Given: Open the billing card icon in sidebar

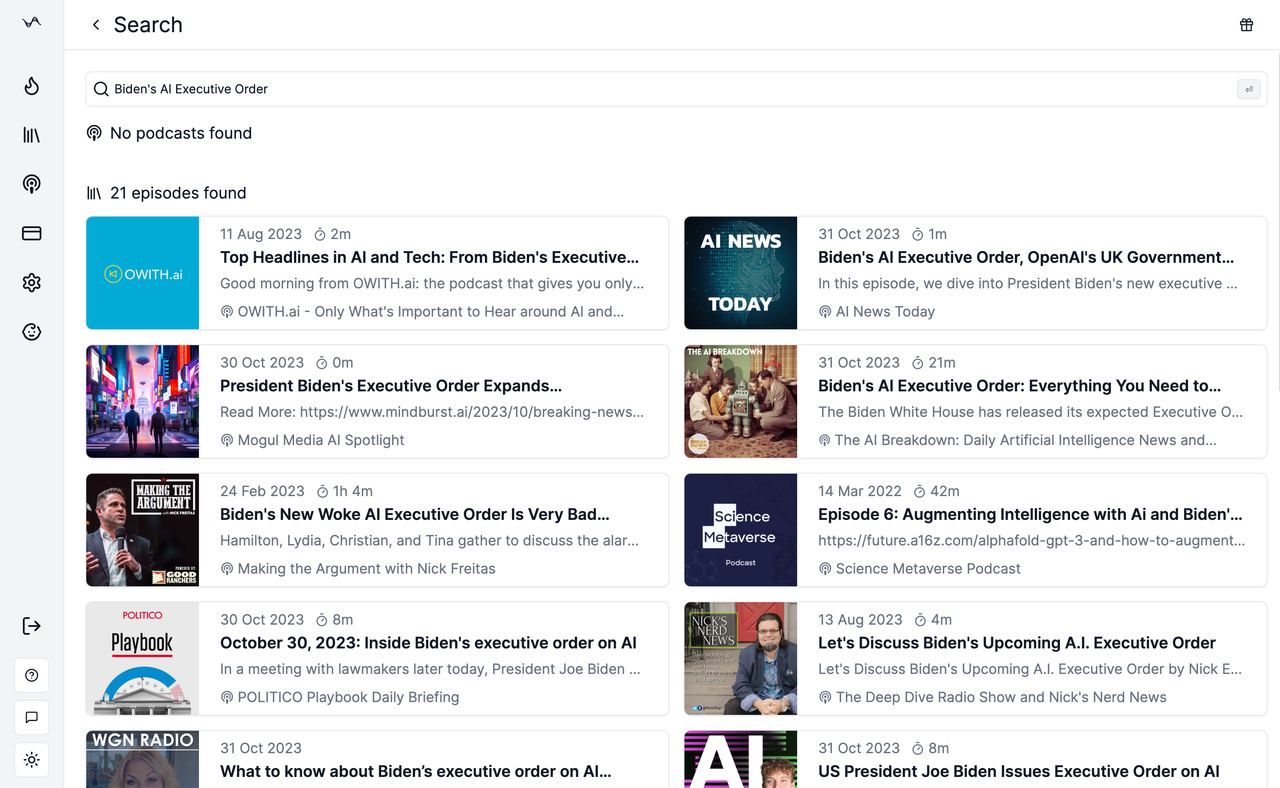Looking at the screenshot, I should click(x=32, y=233).
